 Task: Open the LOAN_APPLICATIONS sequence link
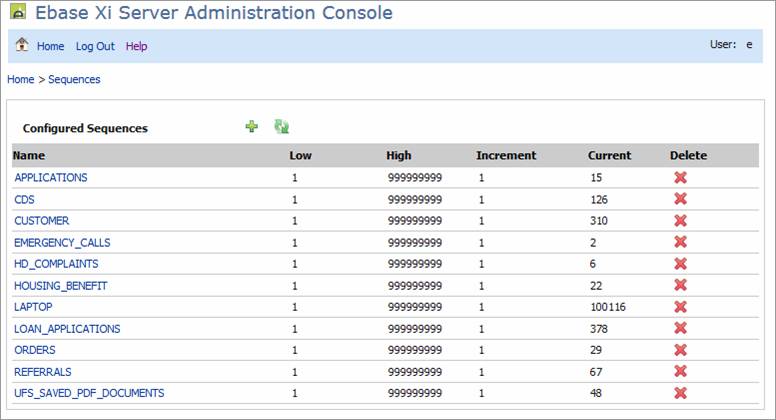[x=67, y=328]
